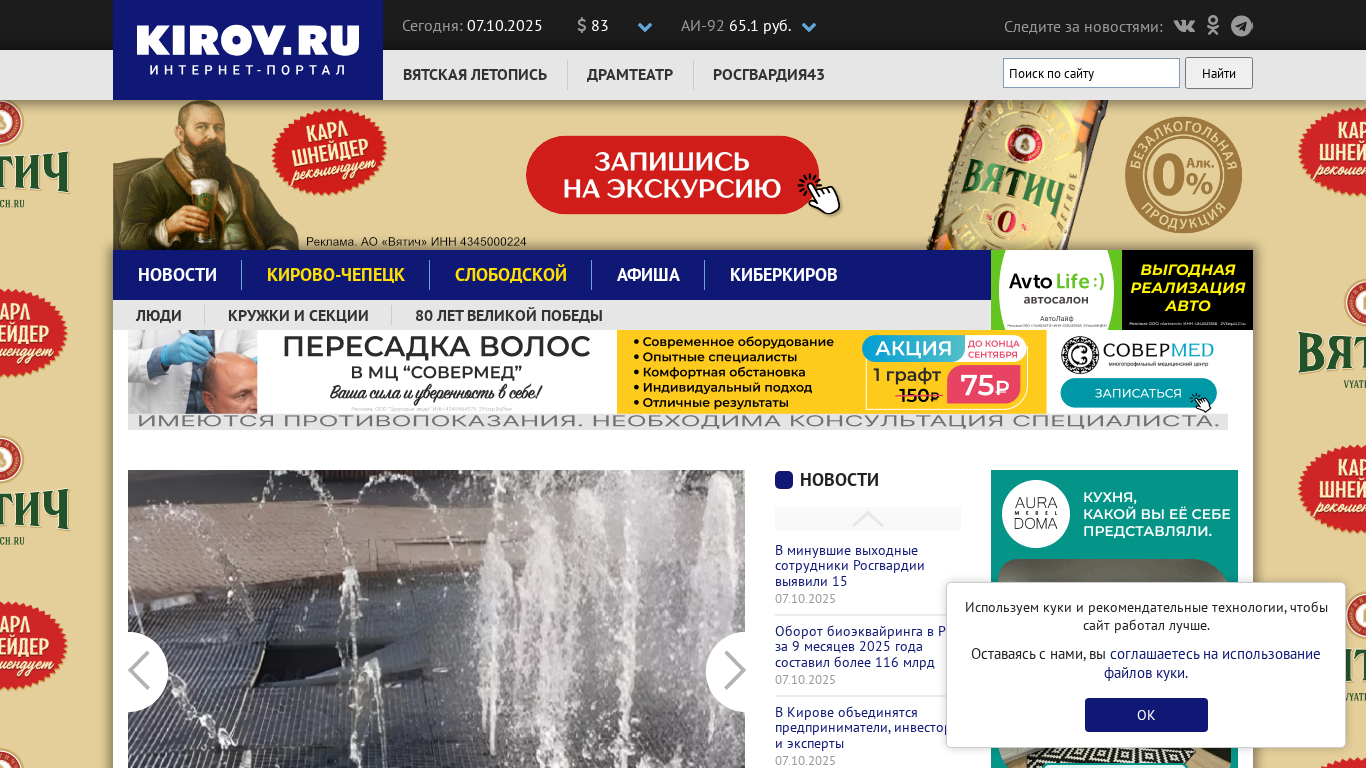
Task: Click the Следите за новостями label
Action: pos(1083,26)
